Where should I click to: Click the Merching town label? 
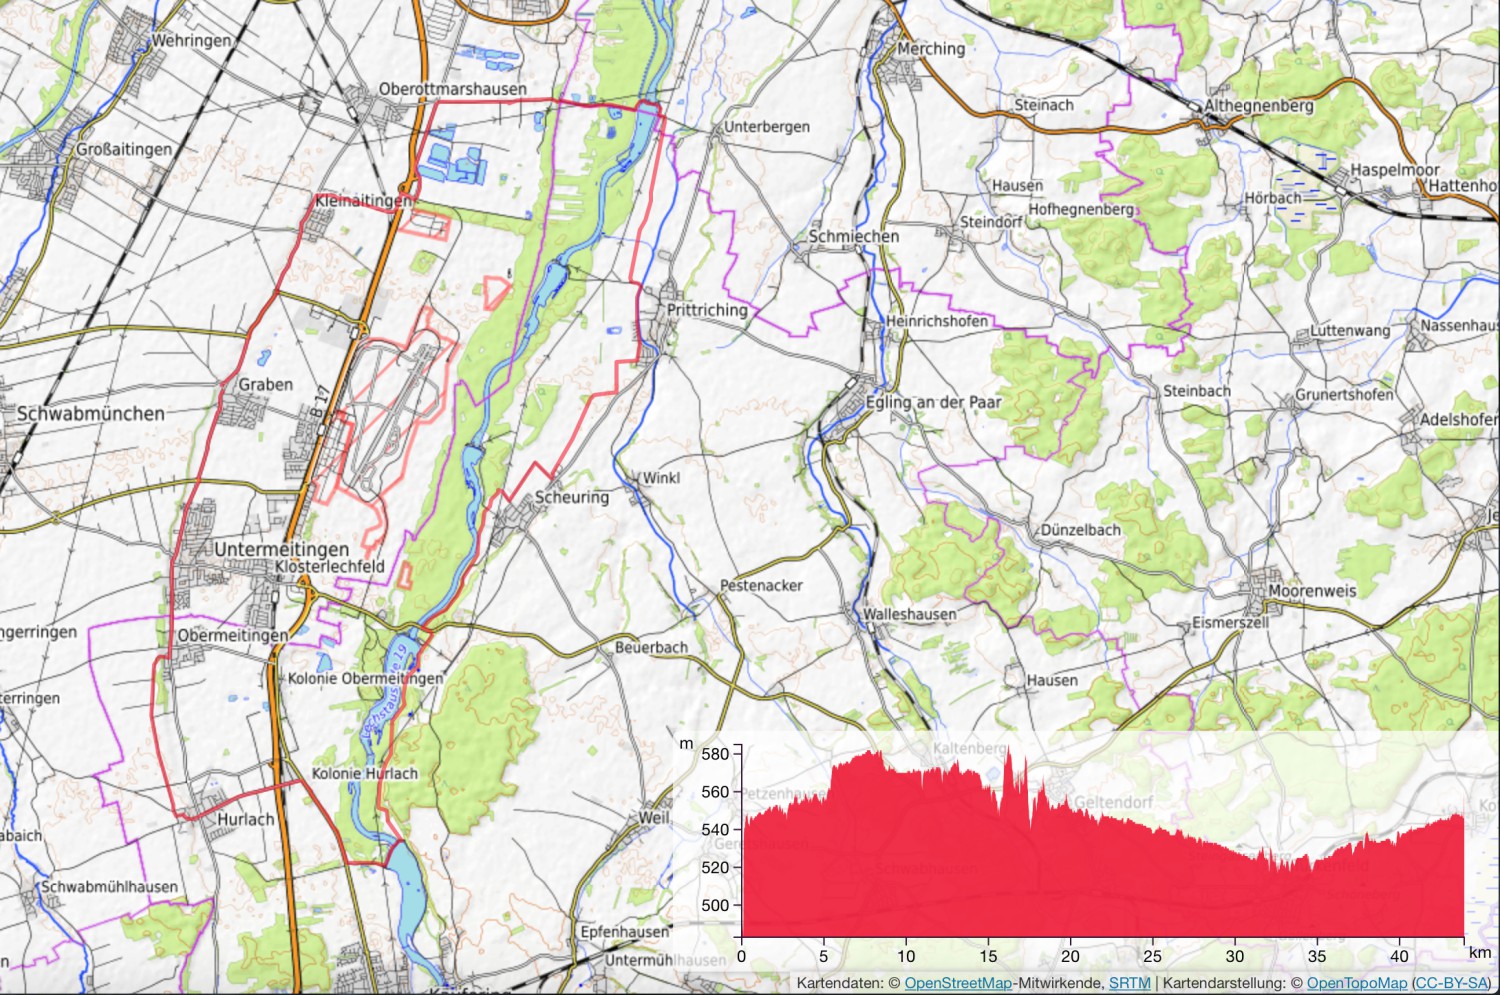coord(929,48)
